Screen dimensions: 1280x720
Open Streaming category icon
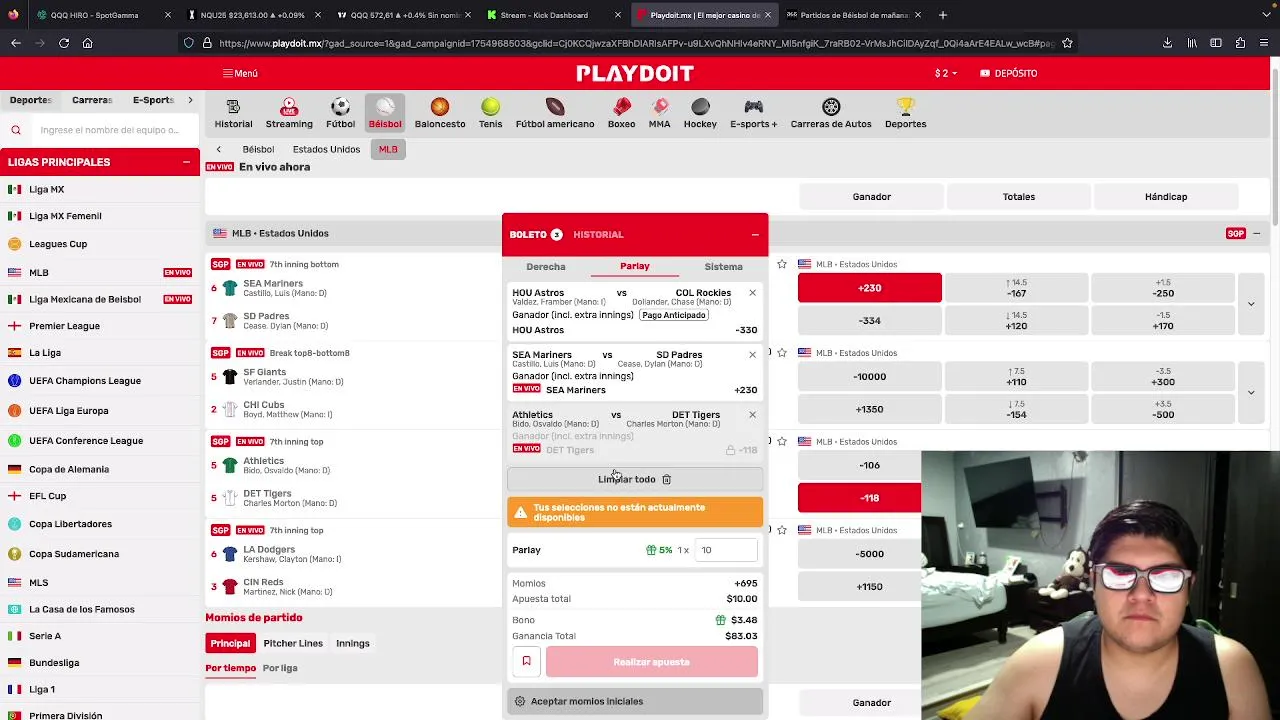(x=289, y=107)
